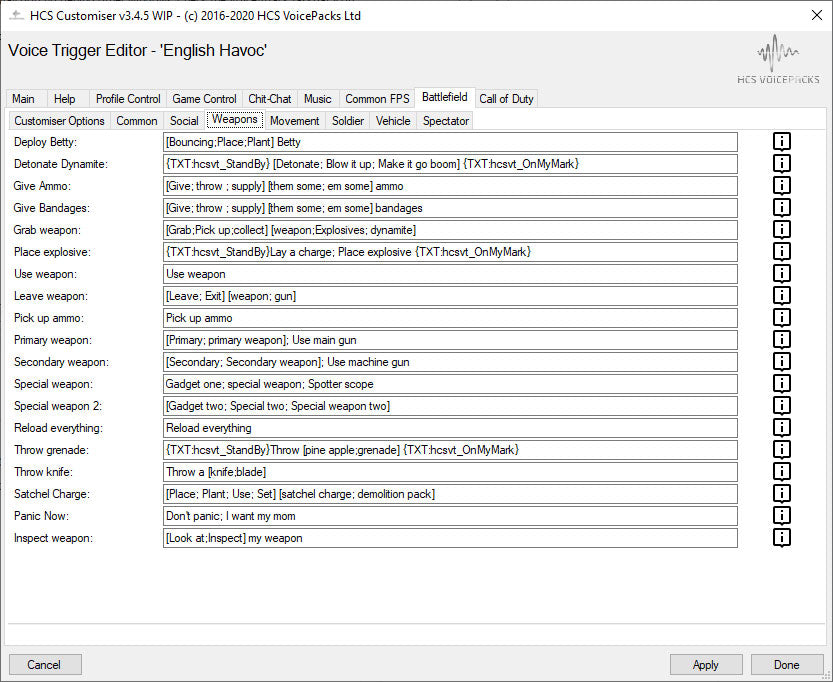Show info for Inspect weapon row

tap(782, 538)
